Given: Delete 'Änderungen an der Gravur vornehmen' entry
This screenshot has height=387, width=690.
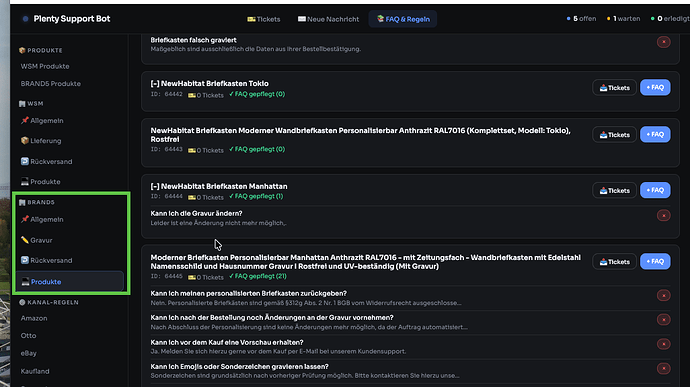Looking at the screenshot, I should [664, 320].
